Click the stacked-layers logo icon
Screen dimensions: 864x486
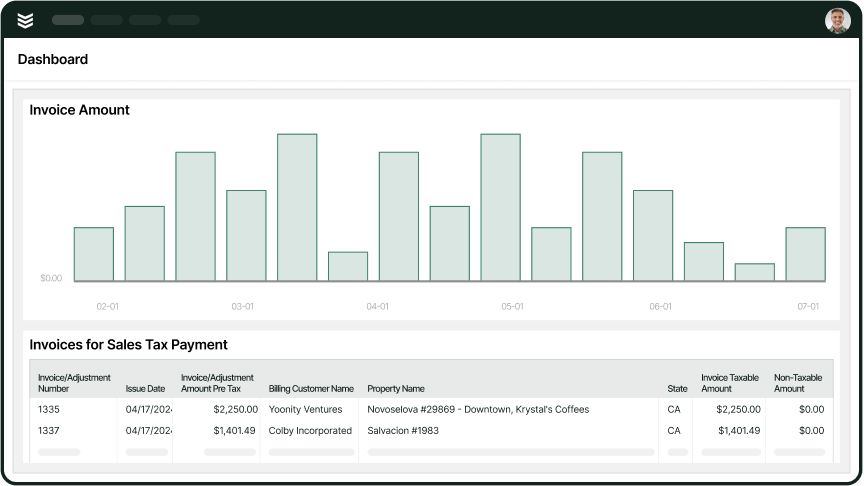click(26, 20)
